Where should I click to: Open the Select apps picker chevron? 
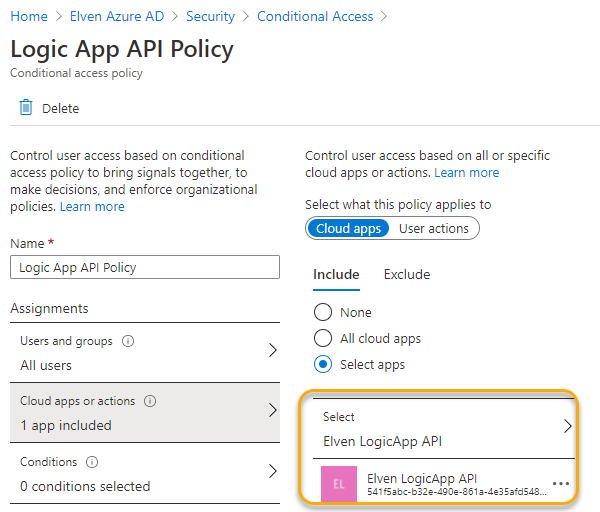(568, 426)
